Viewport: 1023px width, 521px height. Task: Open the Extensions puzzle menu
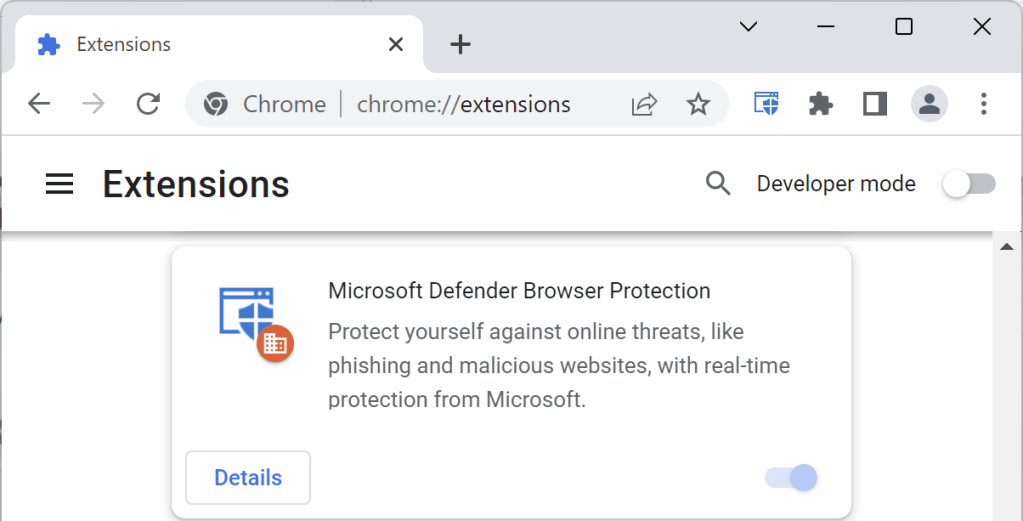coord(821,104)
